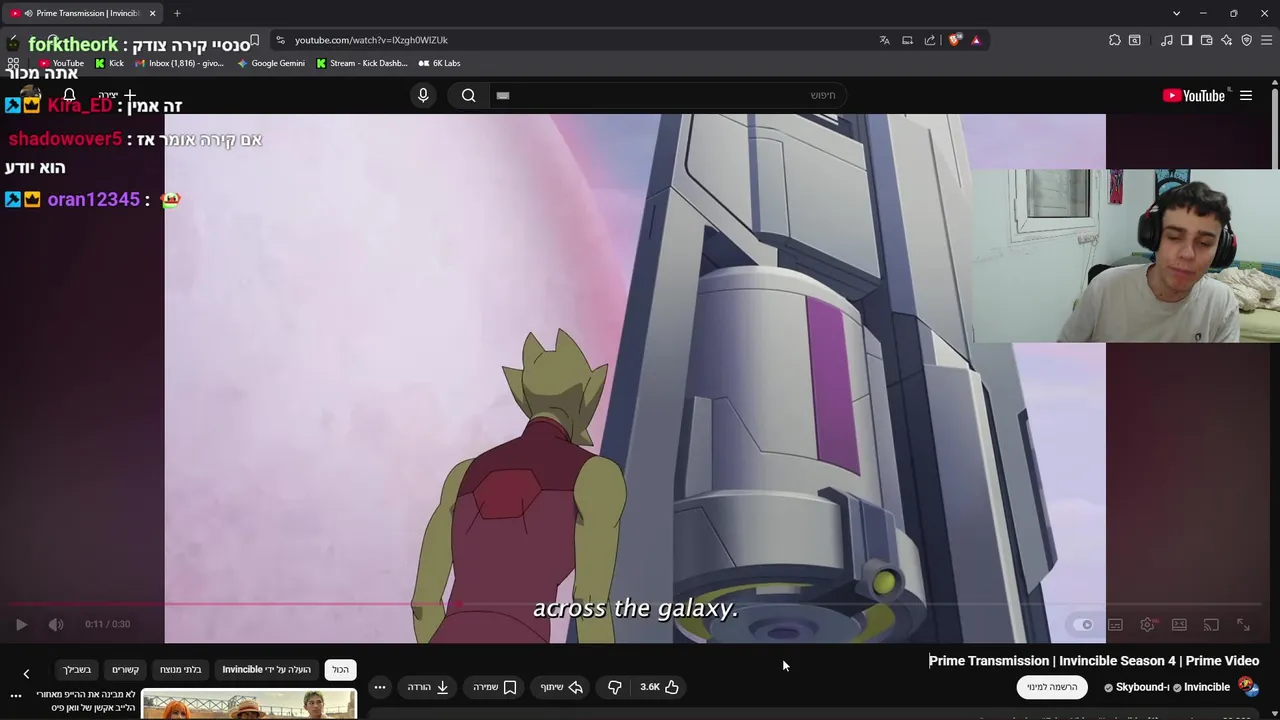Open more actions three-dot menu
Image resolution: width=1280 pixels, height=720 pixels.
(x=380, y=687)
